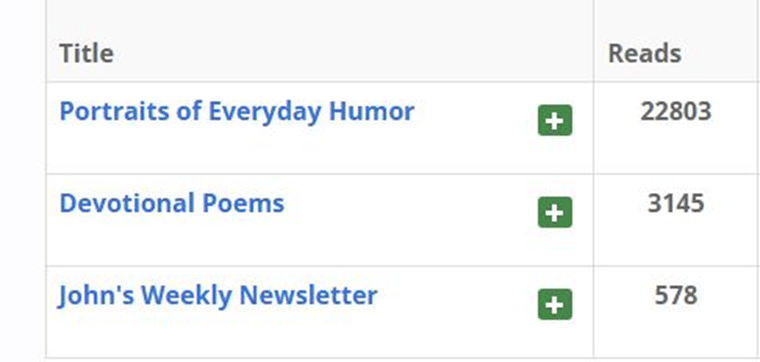Viewport: 760px width, 362px height.
Task: Open the Portraits of Everyday Humor link
Action: point(237,112)
